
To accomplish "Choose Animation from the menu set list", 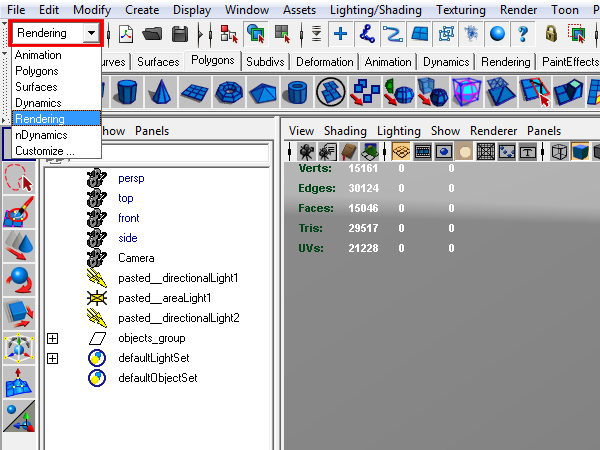I will coord(38,55).
